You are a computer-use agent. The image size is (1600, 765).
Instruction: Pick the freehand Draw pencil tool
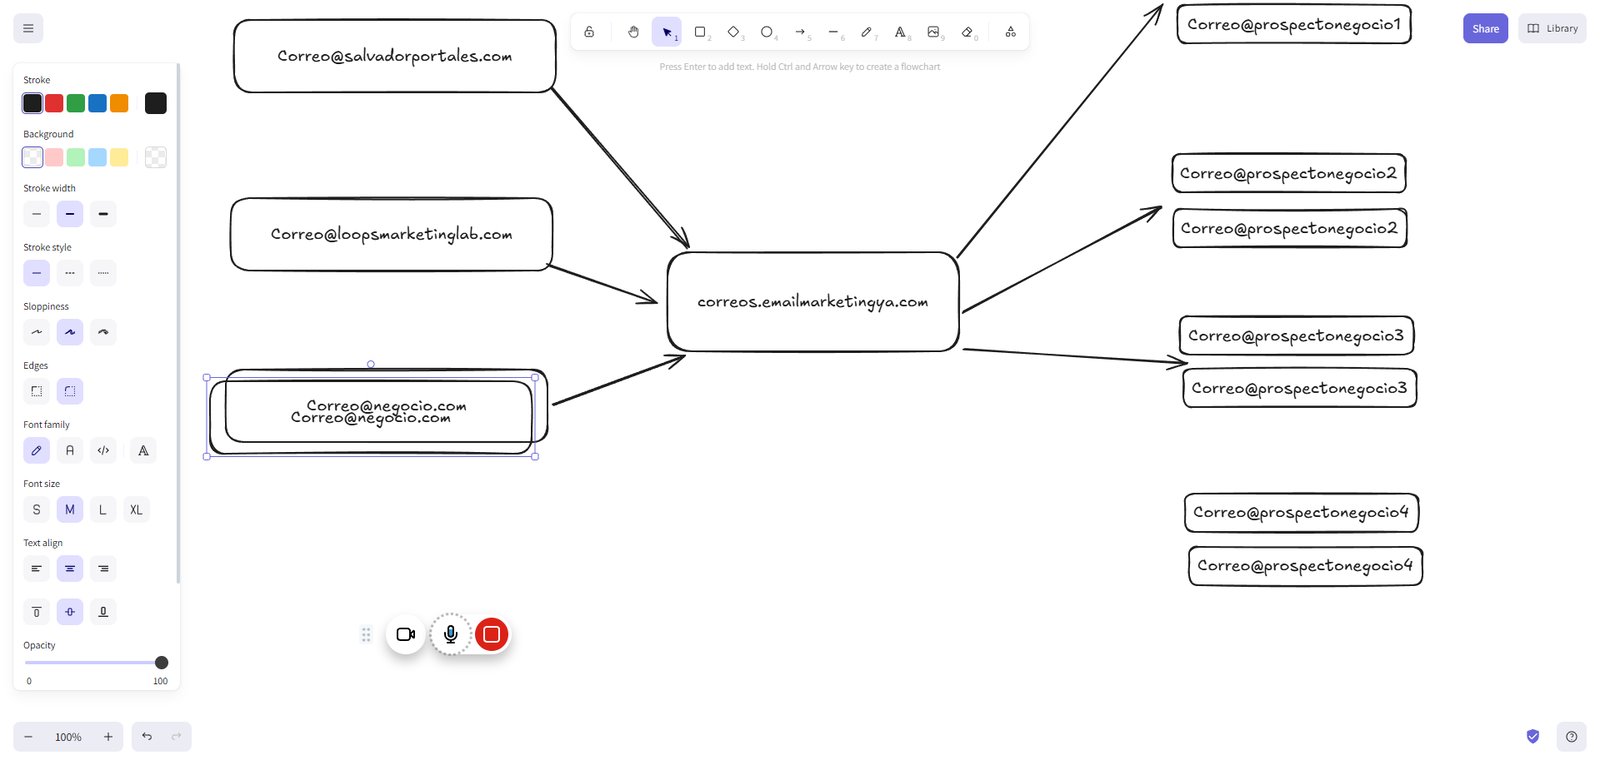point(866,32)
